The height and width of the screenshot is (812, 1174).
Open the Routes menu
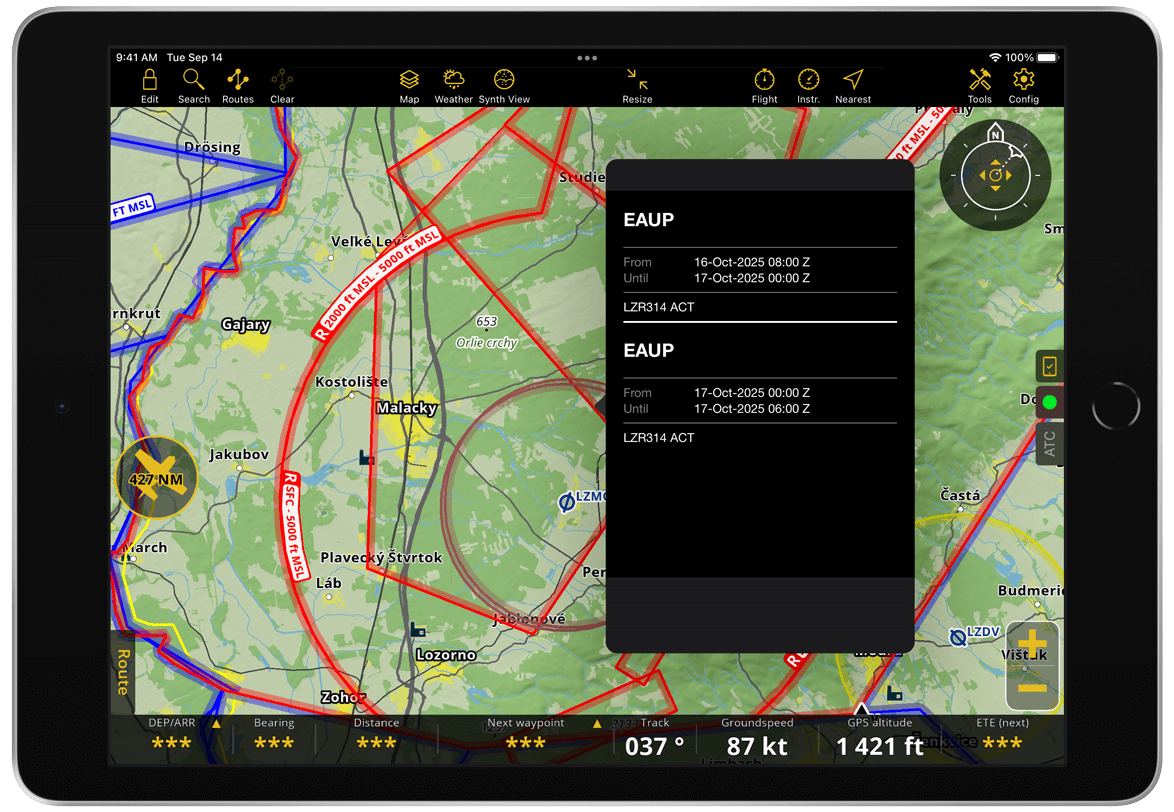(238, 86)
